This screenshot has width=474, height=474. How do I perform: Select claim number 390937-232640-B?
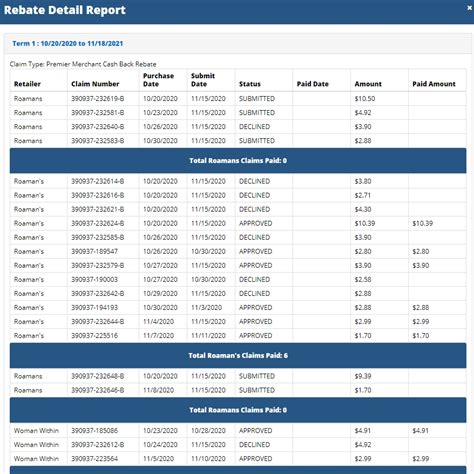(98, 127)
